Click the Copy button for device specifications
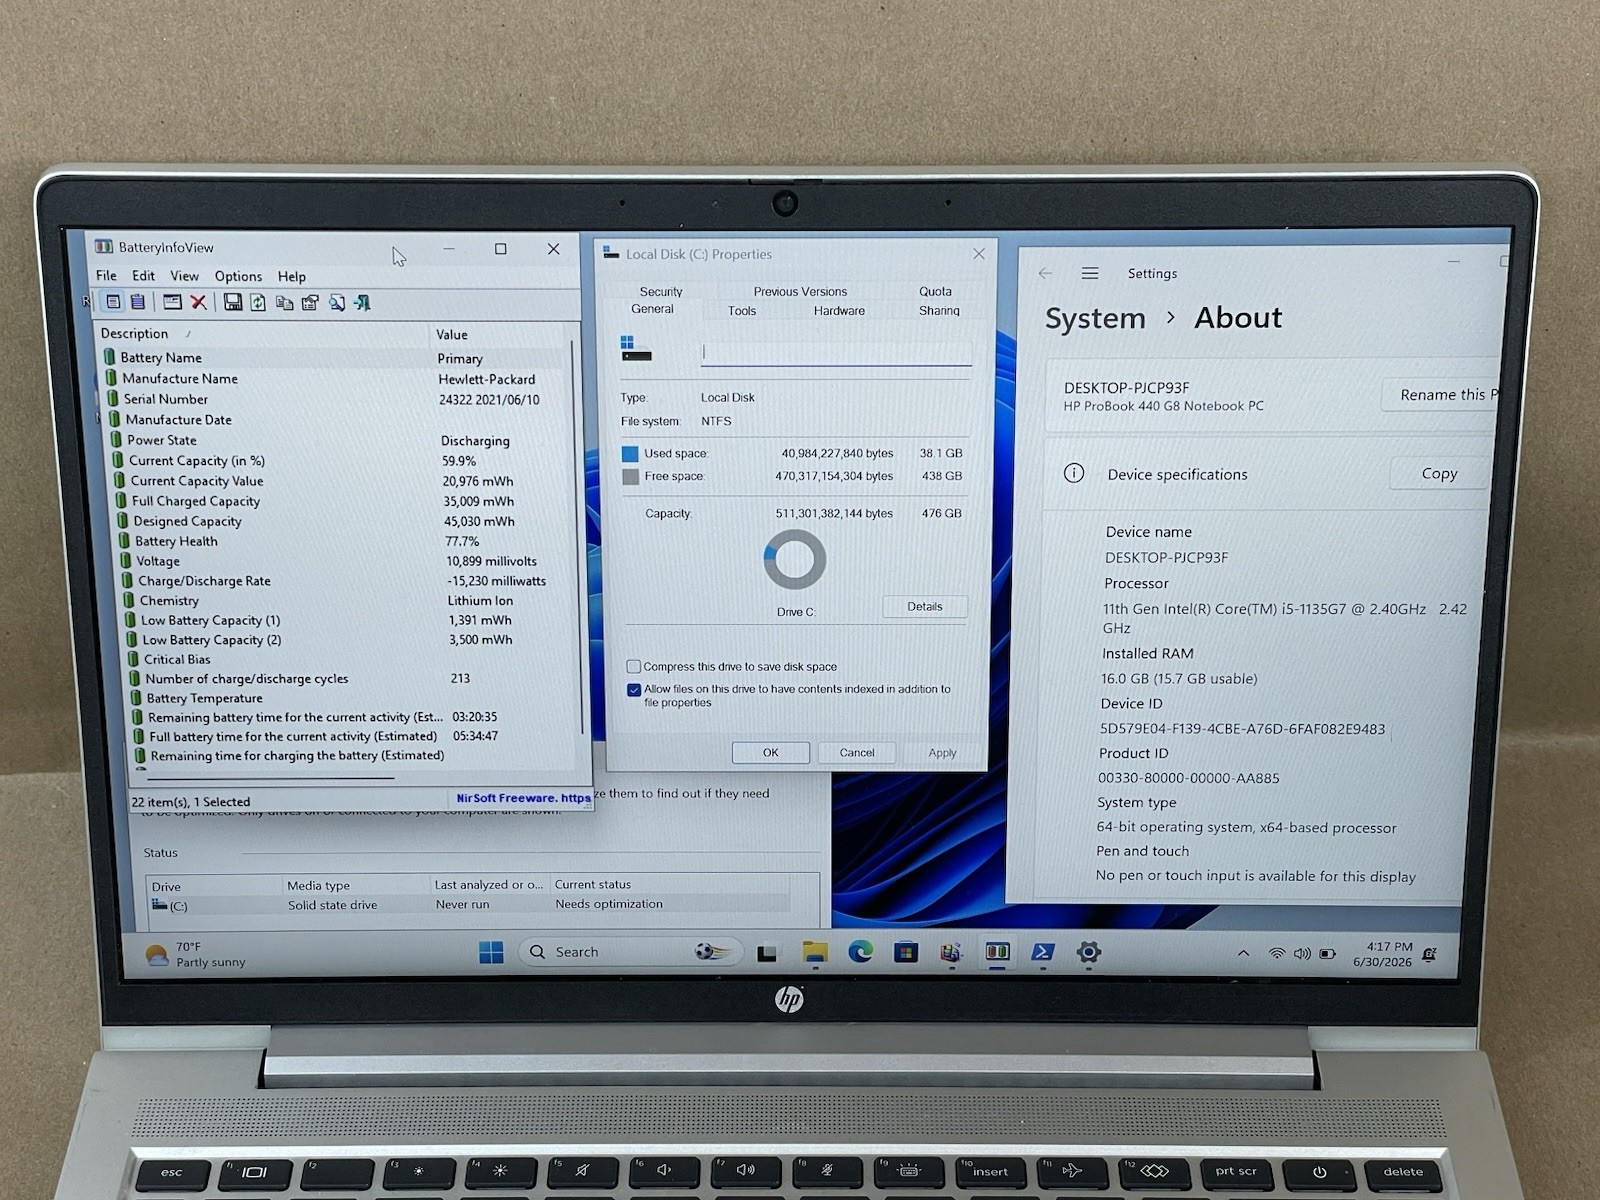Viewport: 1600px width, 1200px height. pyautogui.click(x=1439, y=473)
